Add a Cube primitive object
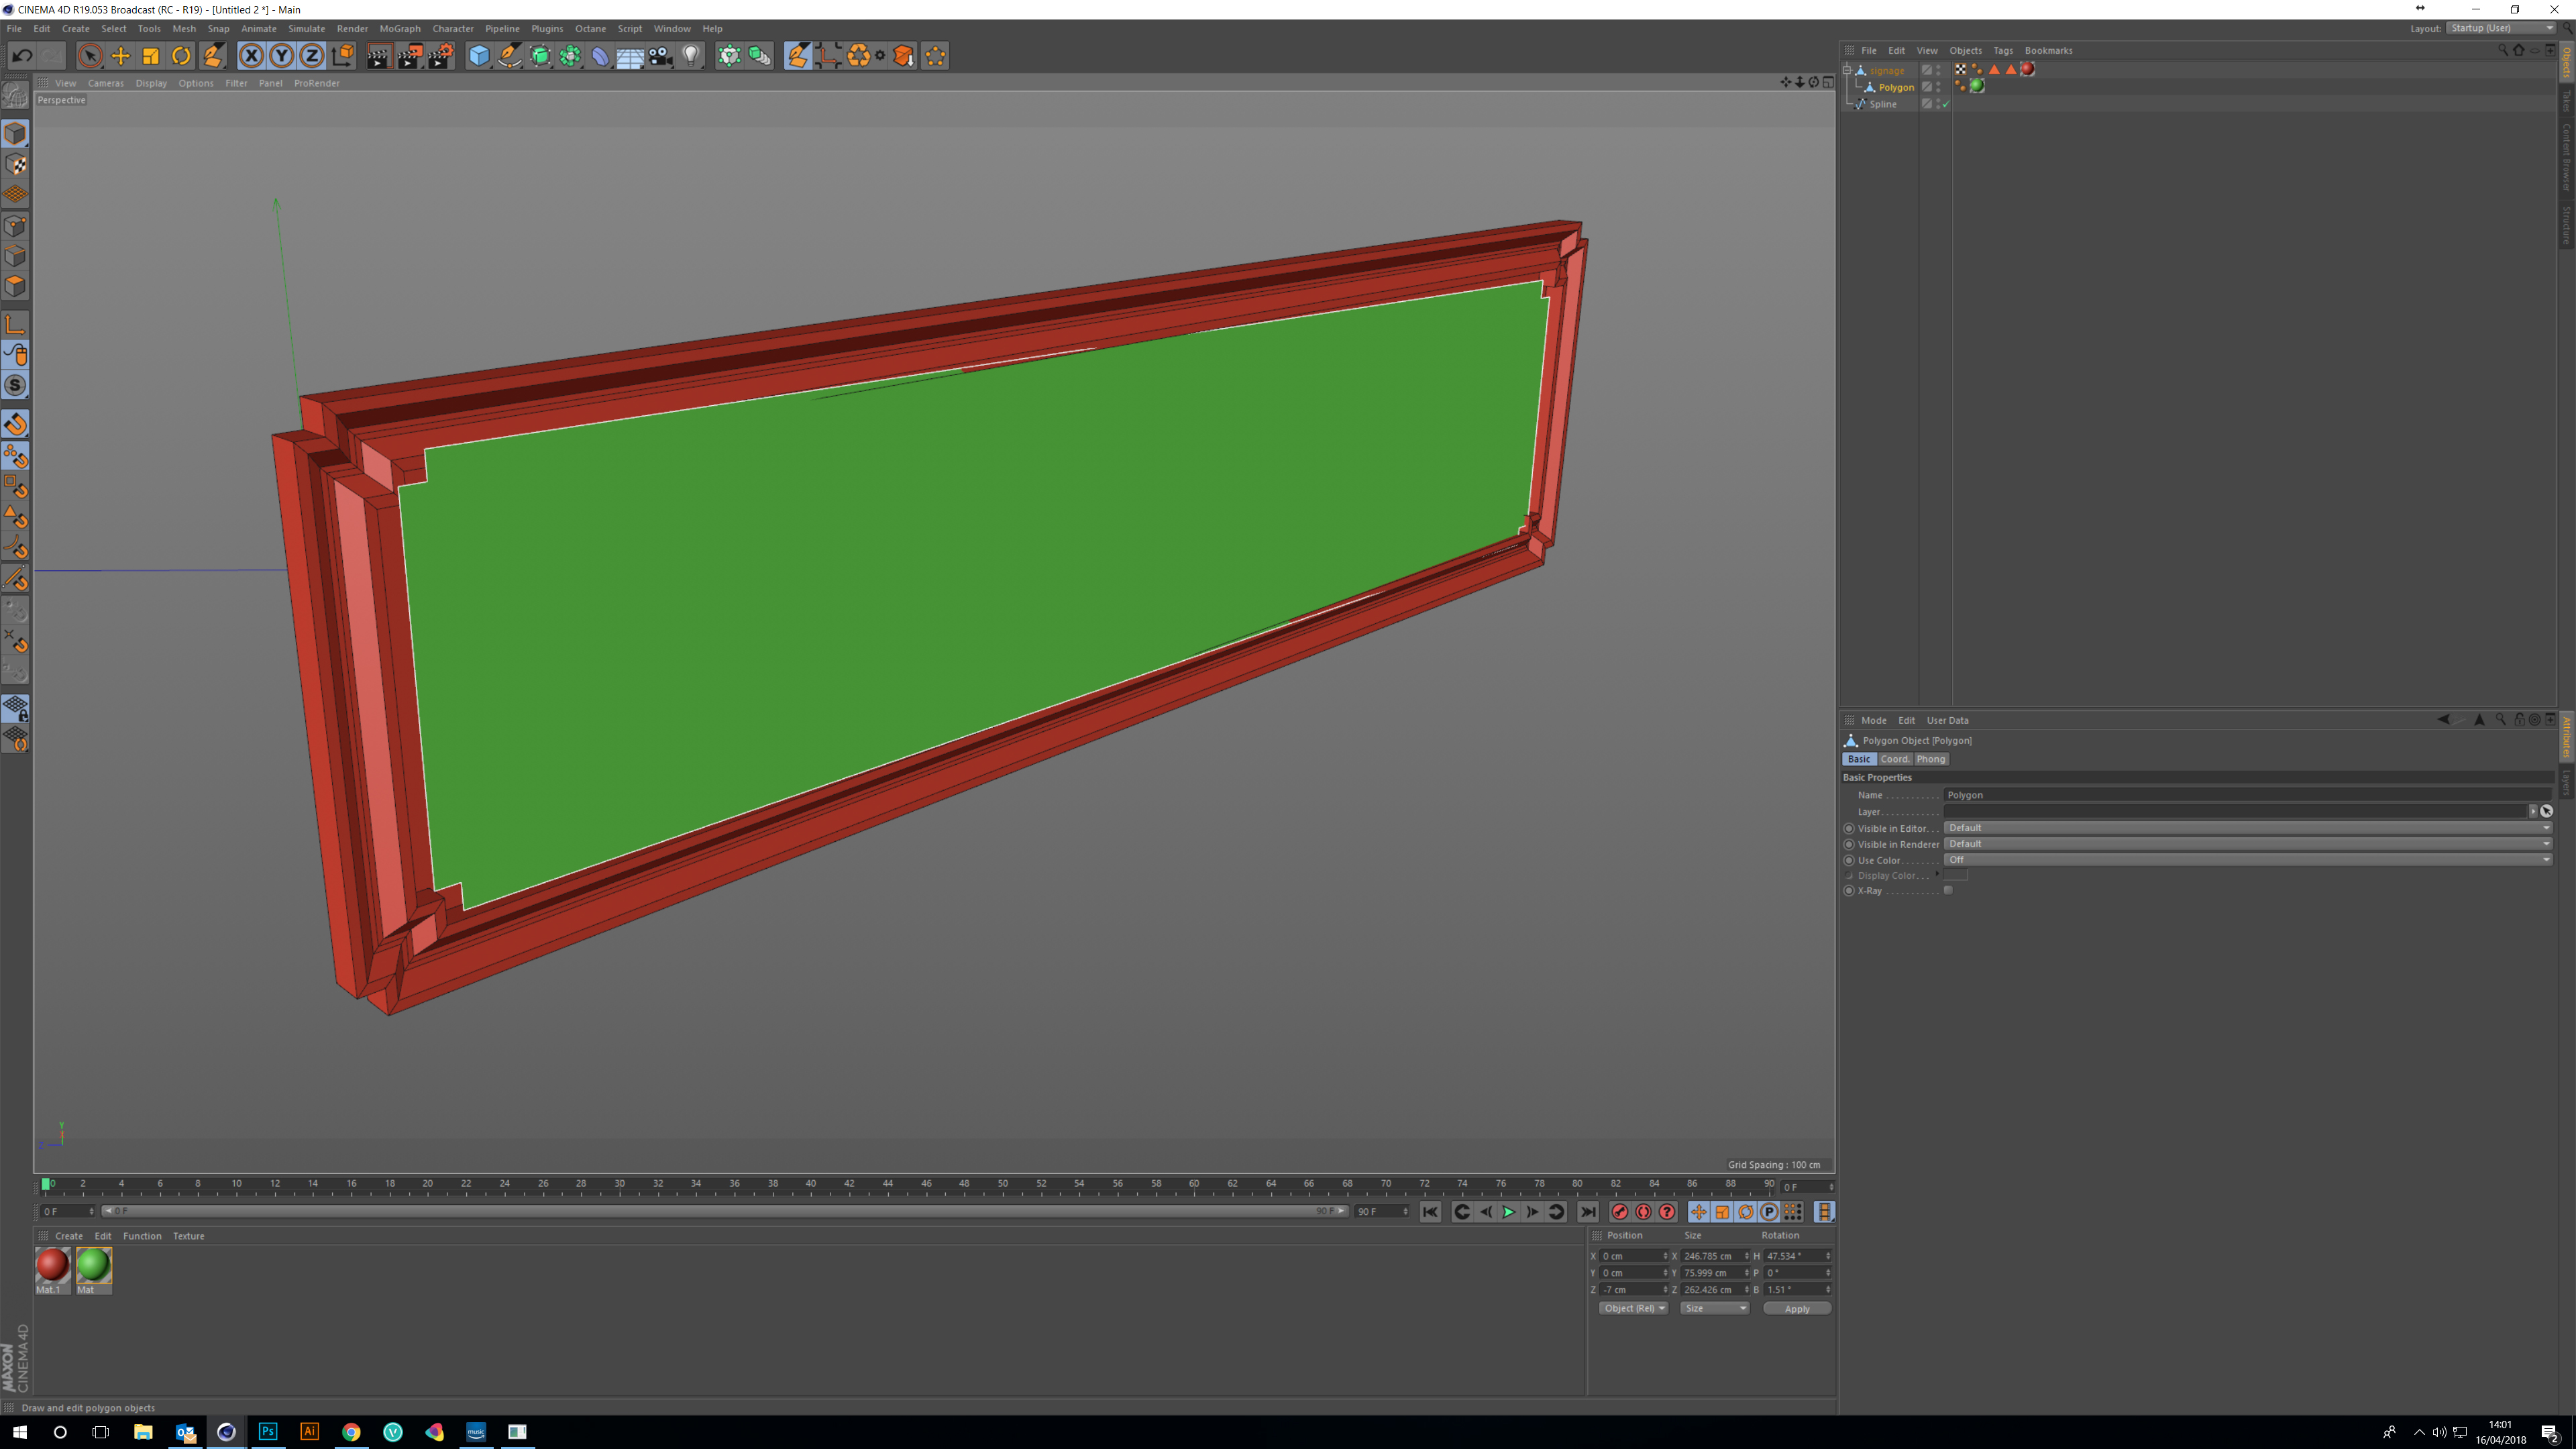 (x=479, y=56)
